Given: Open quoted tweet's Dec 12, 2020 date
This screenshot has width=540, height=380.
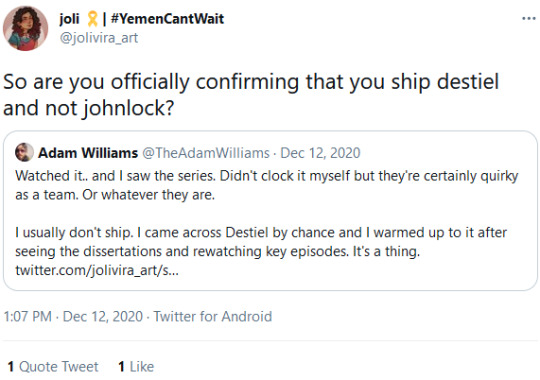Looking at the screenshot, I should pos(320,153).
